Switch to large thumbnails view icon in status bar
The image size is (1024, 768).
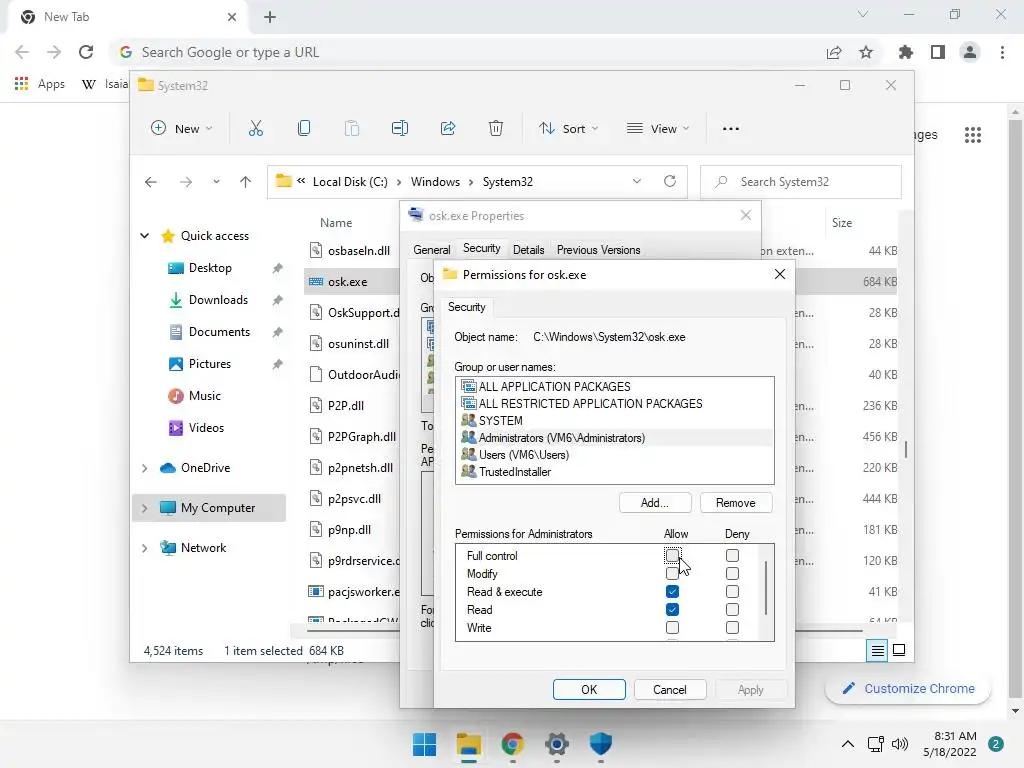pos(899,650)
